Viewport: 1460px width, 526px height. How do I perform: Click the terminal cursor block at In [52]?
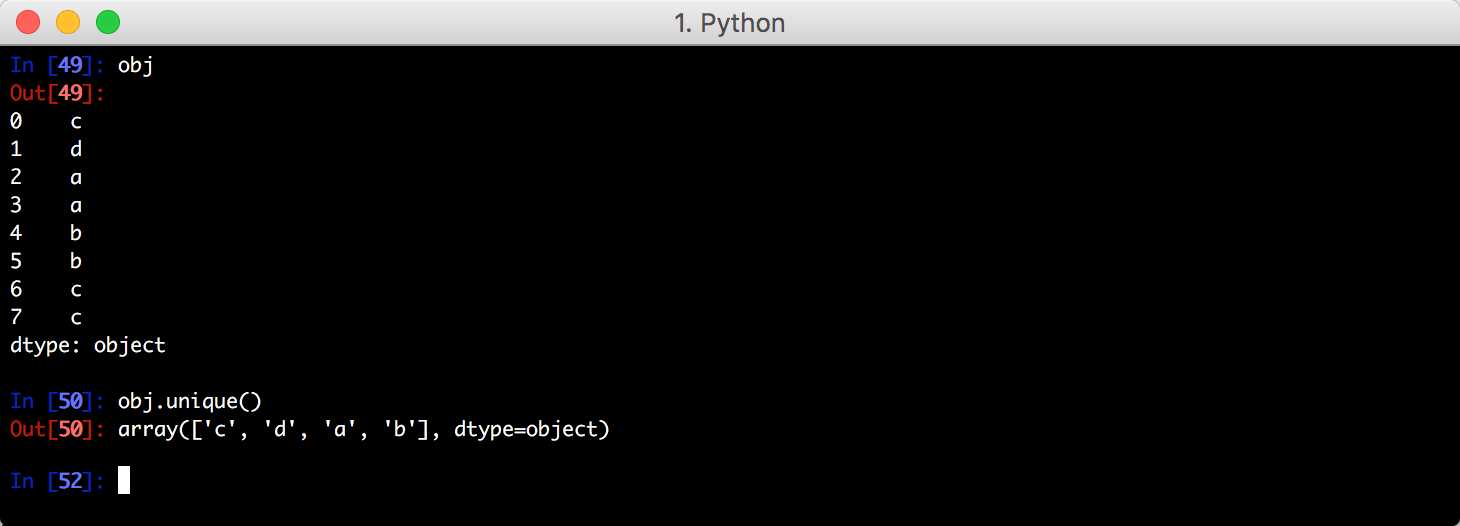[124, 481]
